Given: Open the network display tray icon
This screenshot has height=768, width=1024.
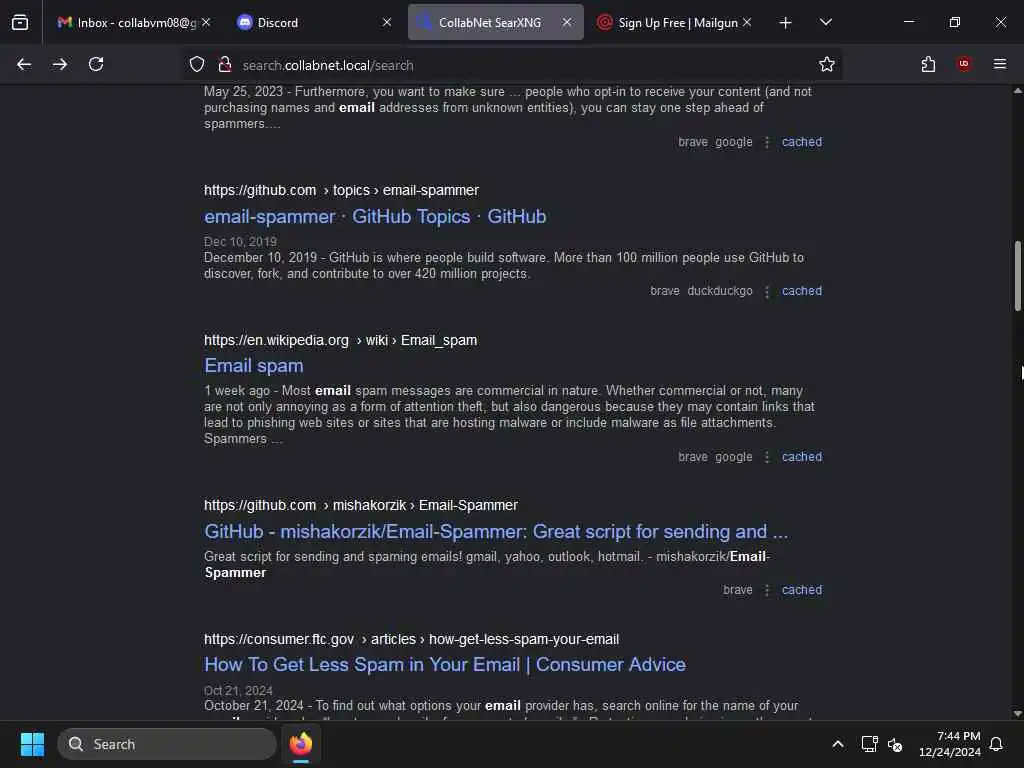Looking at the screenshot, I should click(869, 744).
